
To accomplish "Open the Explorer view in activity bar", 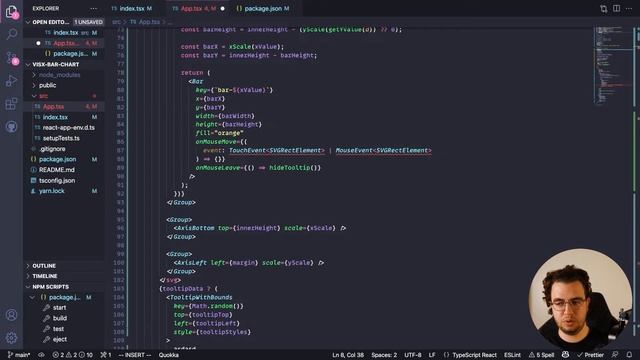I will tap(11, 12).
